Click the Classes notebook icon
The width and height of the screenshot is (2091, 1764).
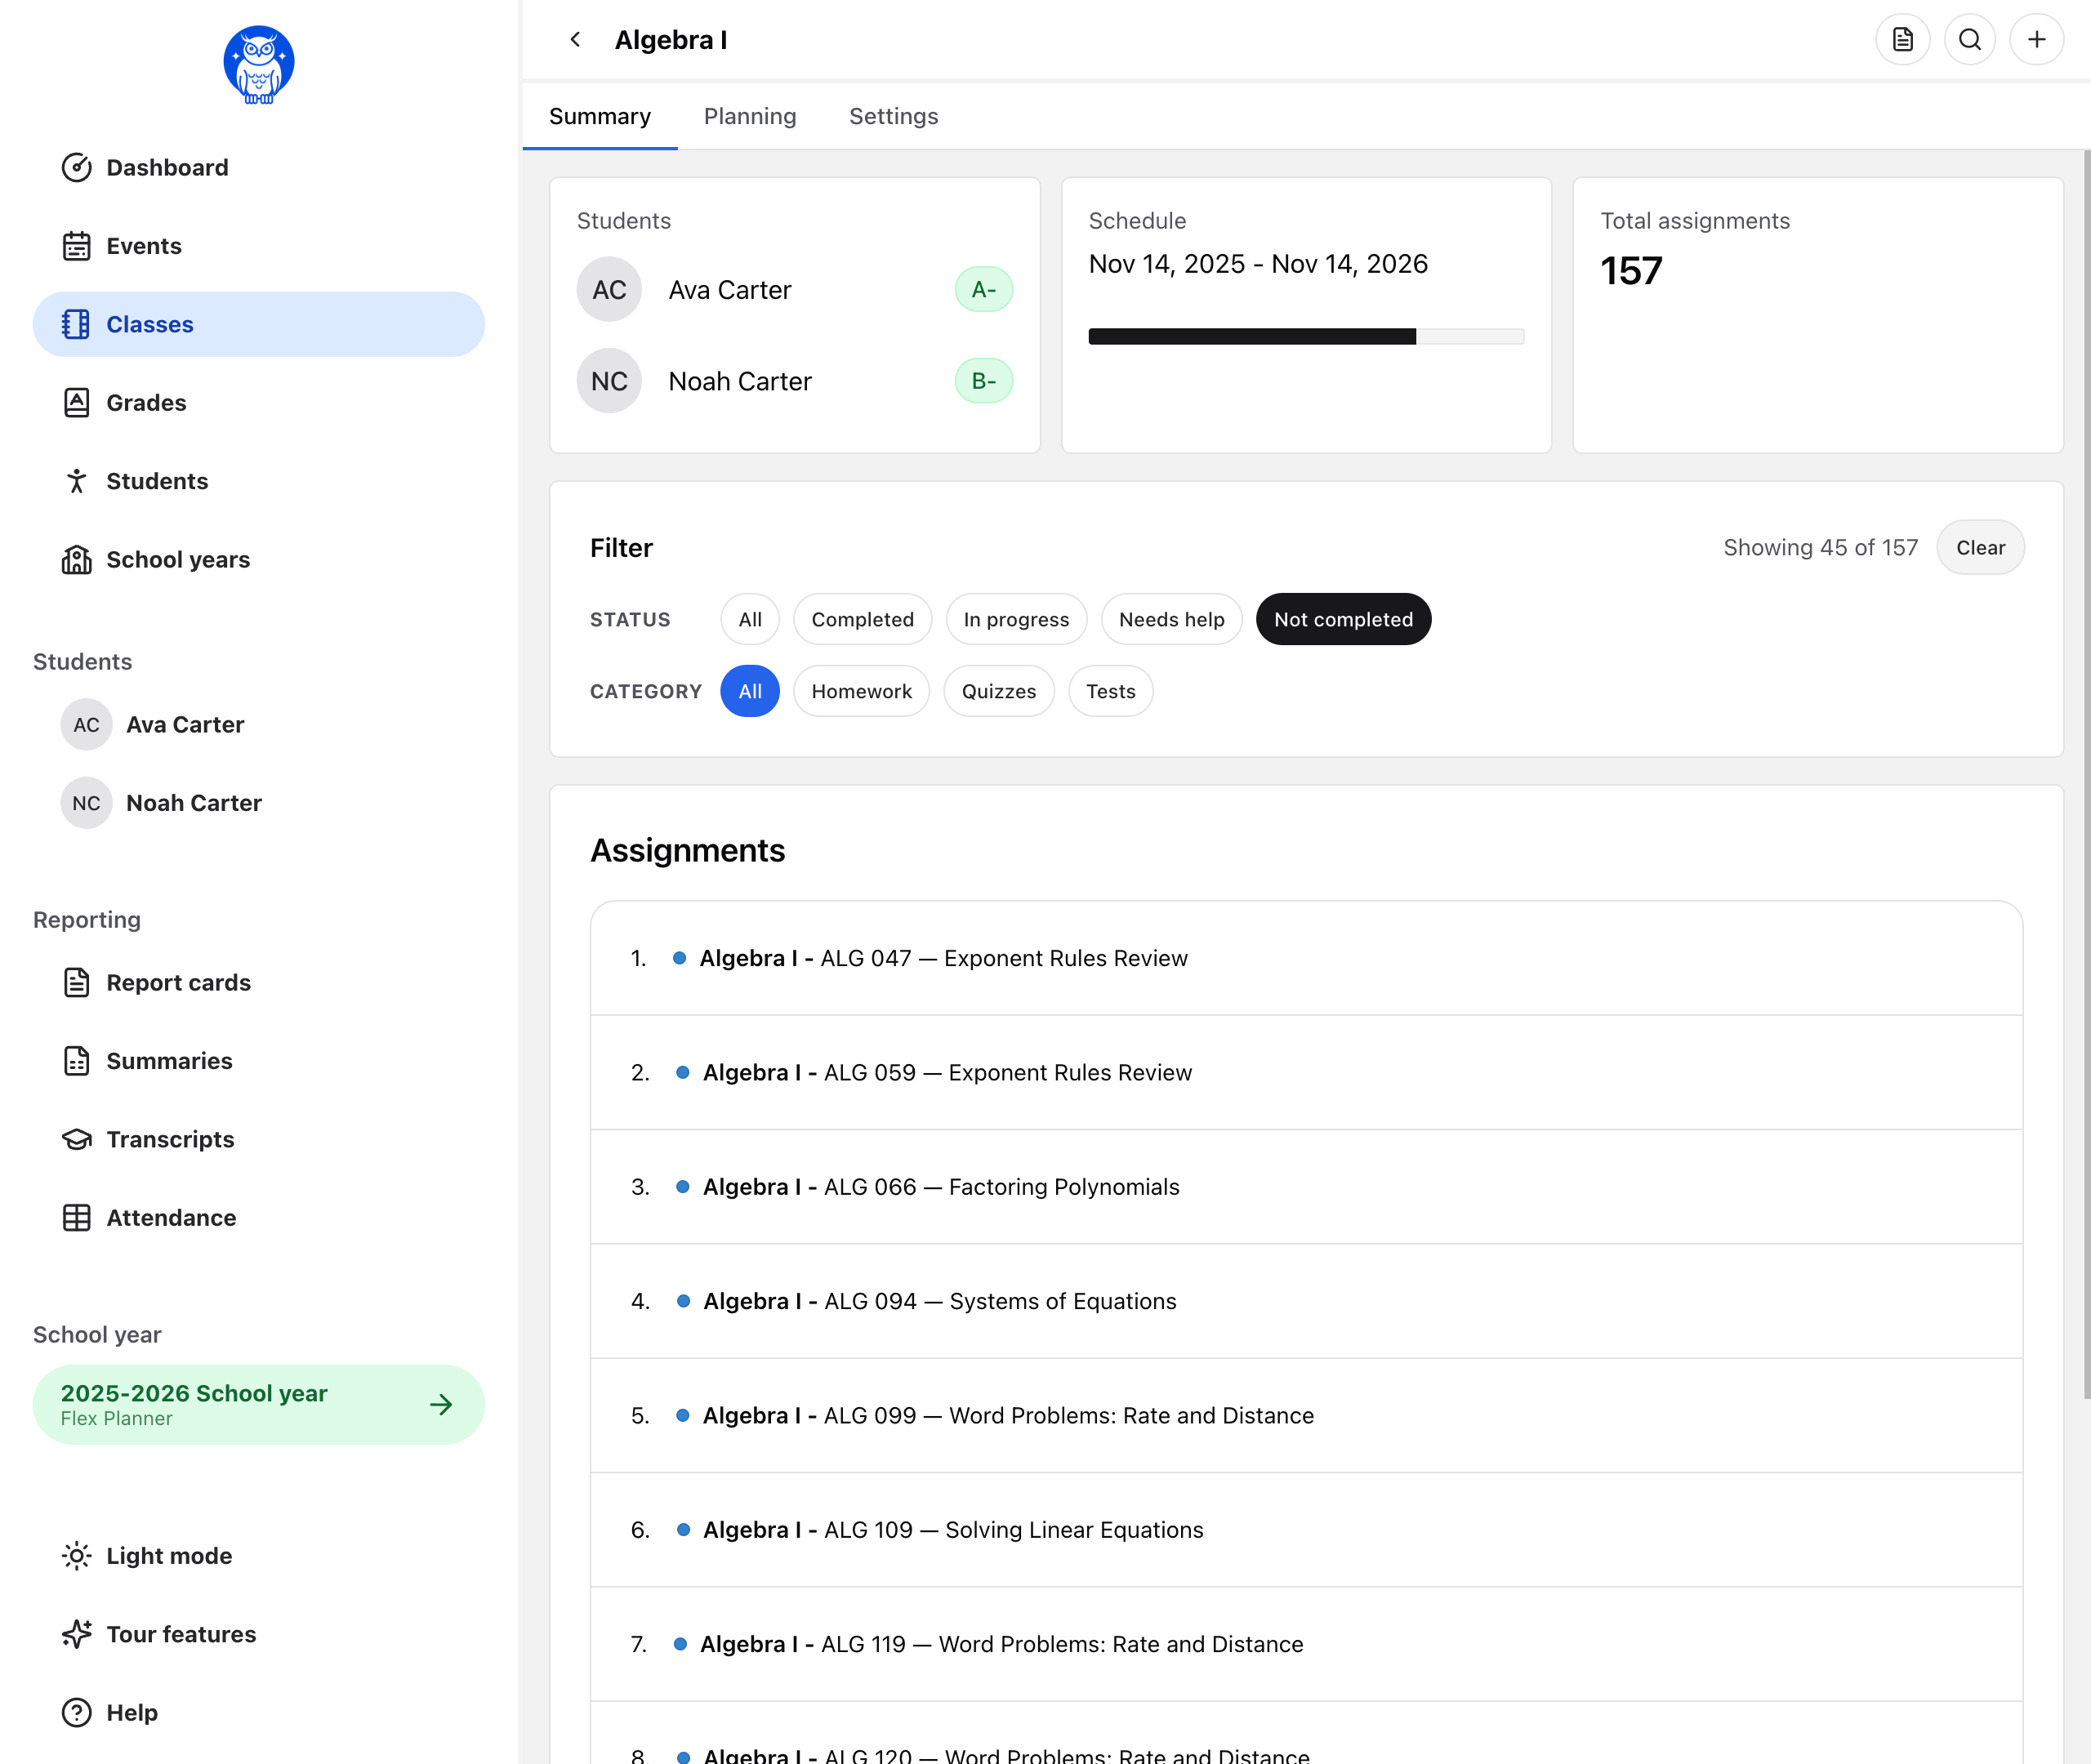tap(77, 324)
